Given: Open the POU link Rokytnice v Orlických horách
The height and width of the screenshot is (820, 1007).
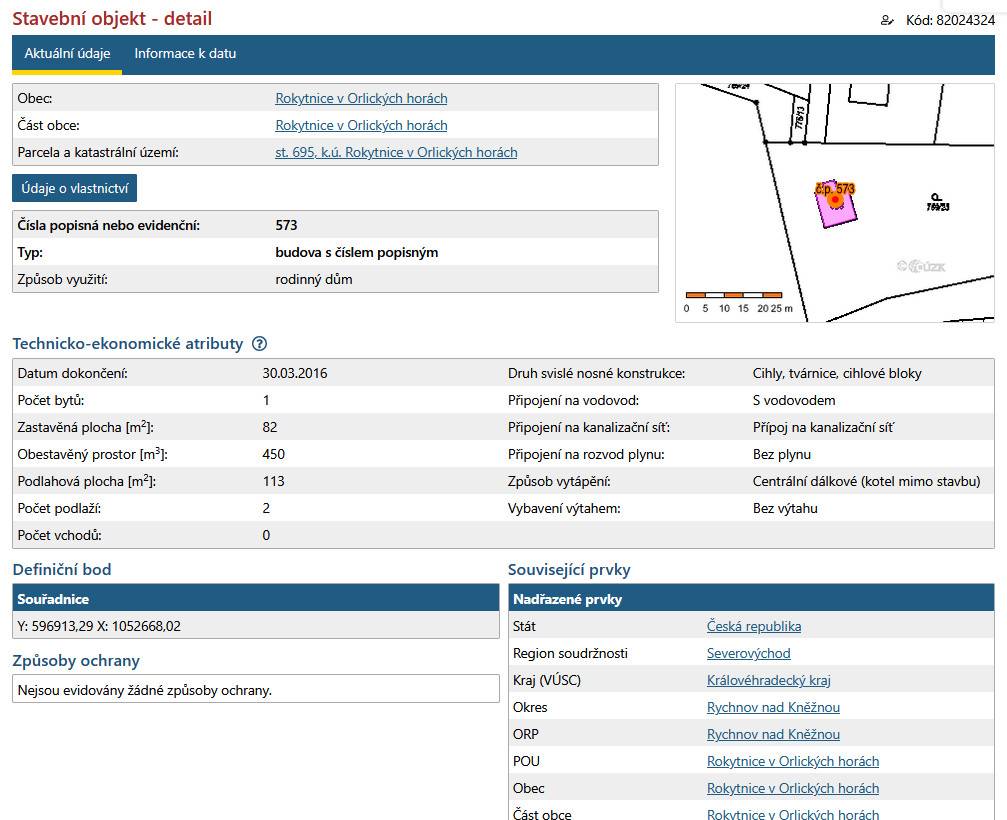Looking at the screenshot, I should tap(792, 761).
